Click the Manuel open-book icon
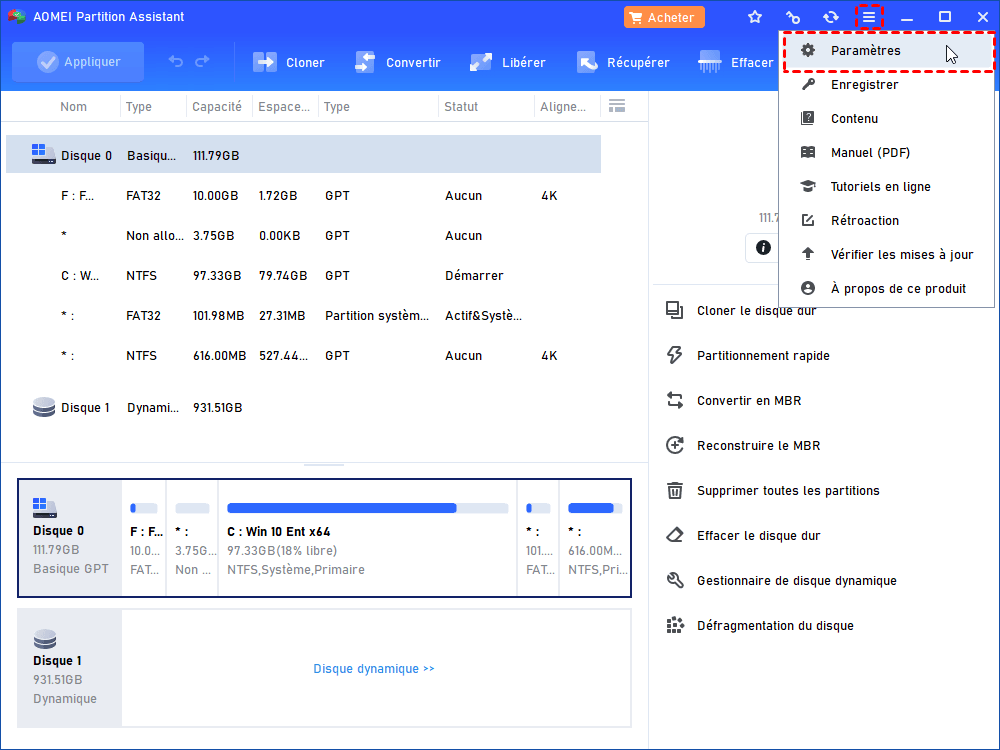The height and width of the screenshot is (750, 1000). [807, 152]
